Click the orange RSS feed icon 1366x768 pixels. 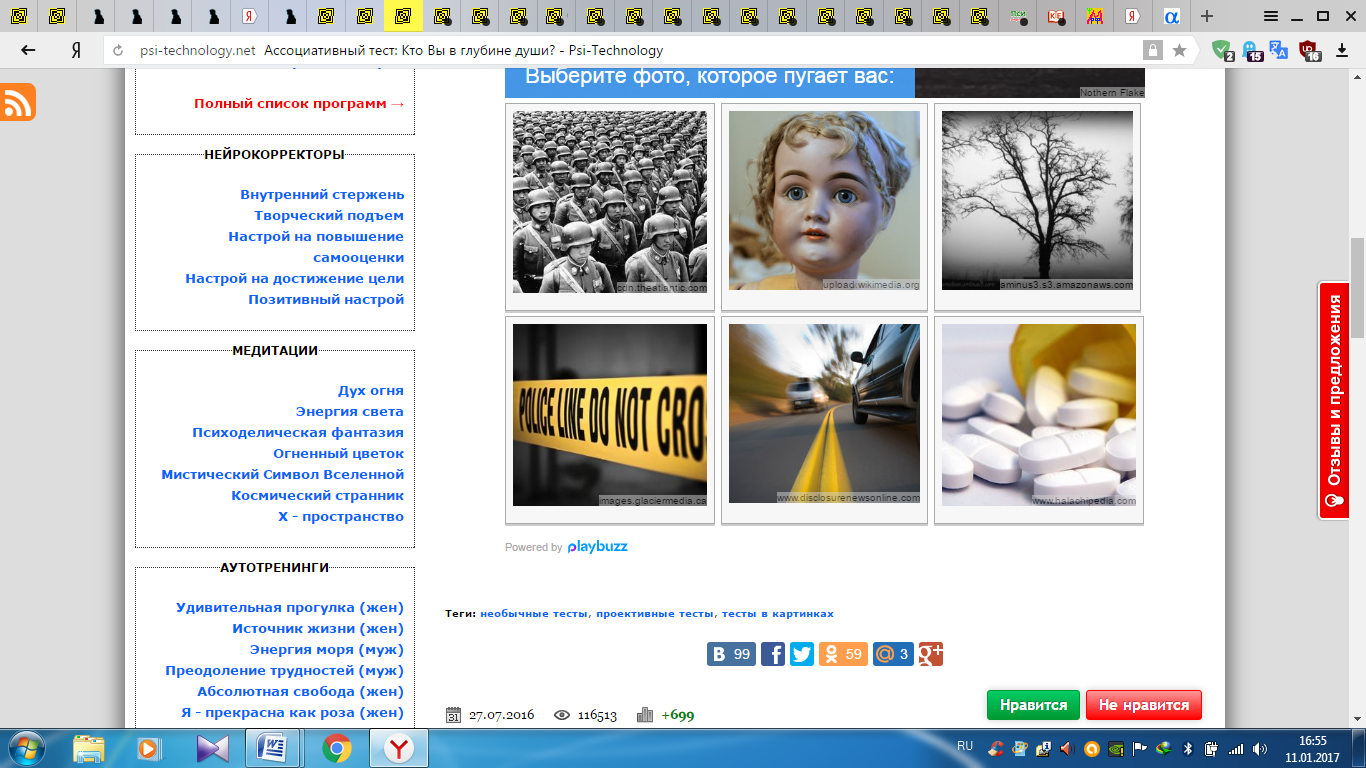[x=18, y=103]
